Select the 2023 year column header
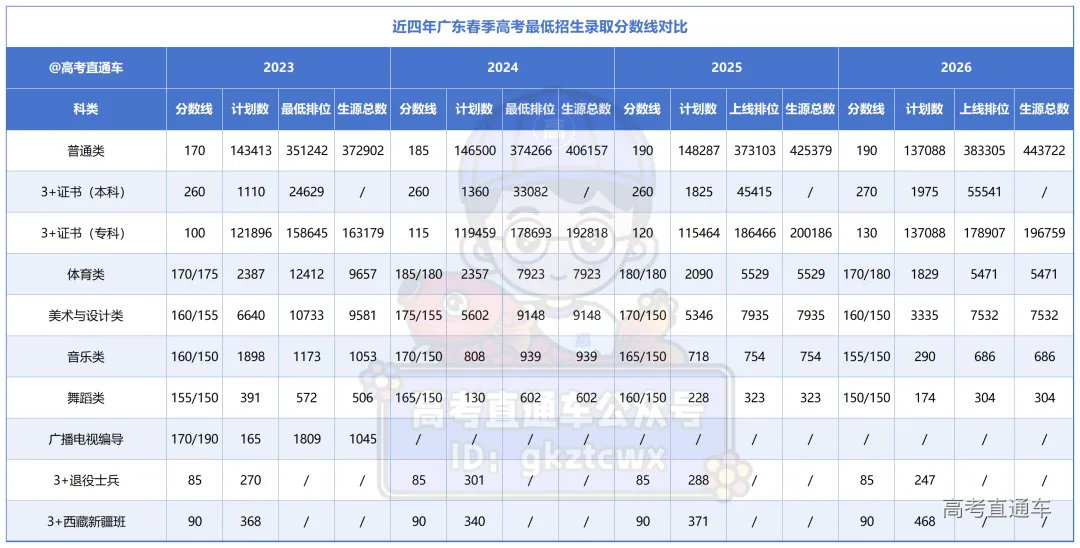Viewport: 1080px width, 548px height. (x=278, y=68)
